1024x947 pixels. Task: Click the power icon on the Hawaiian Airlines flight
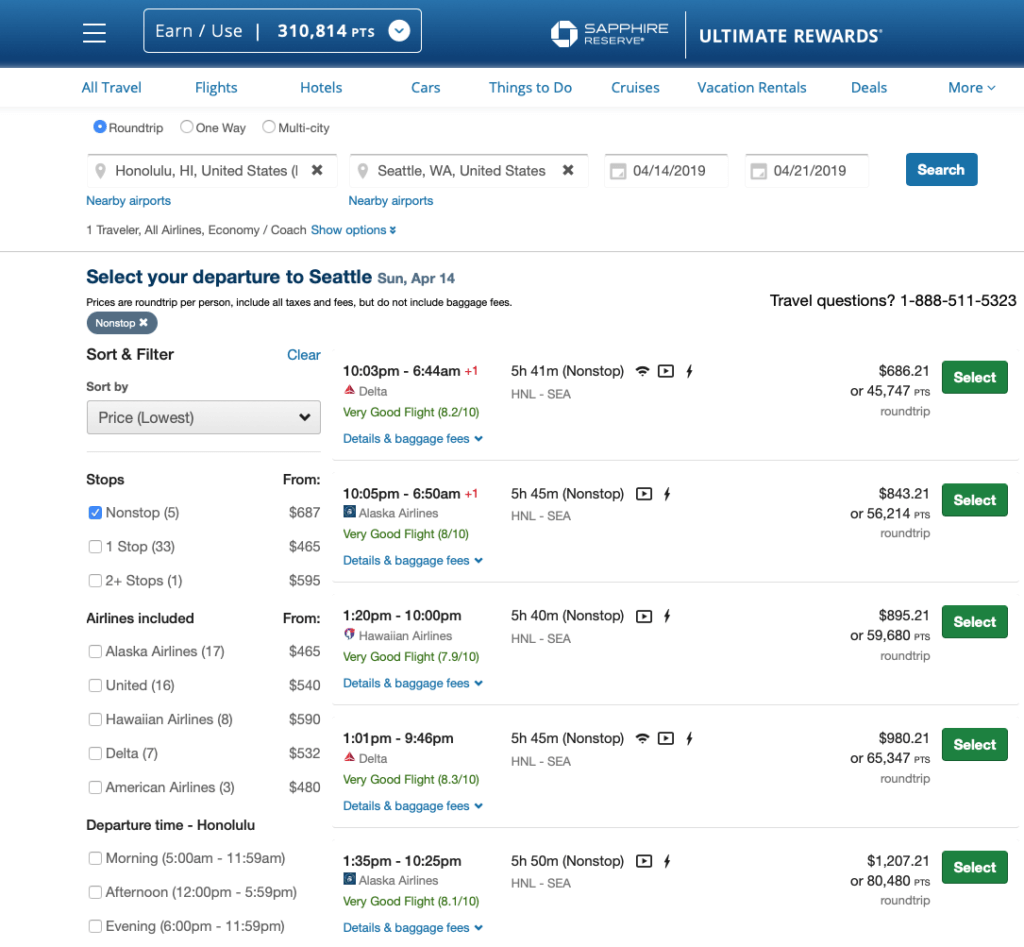click(x=667, y=616)
